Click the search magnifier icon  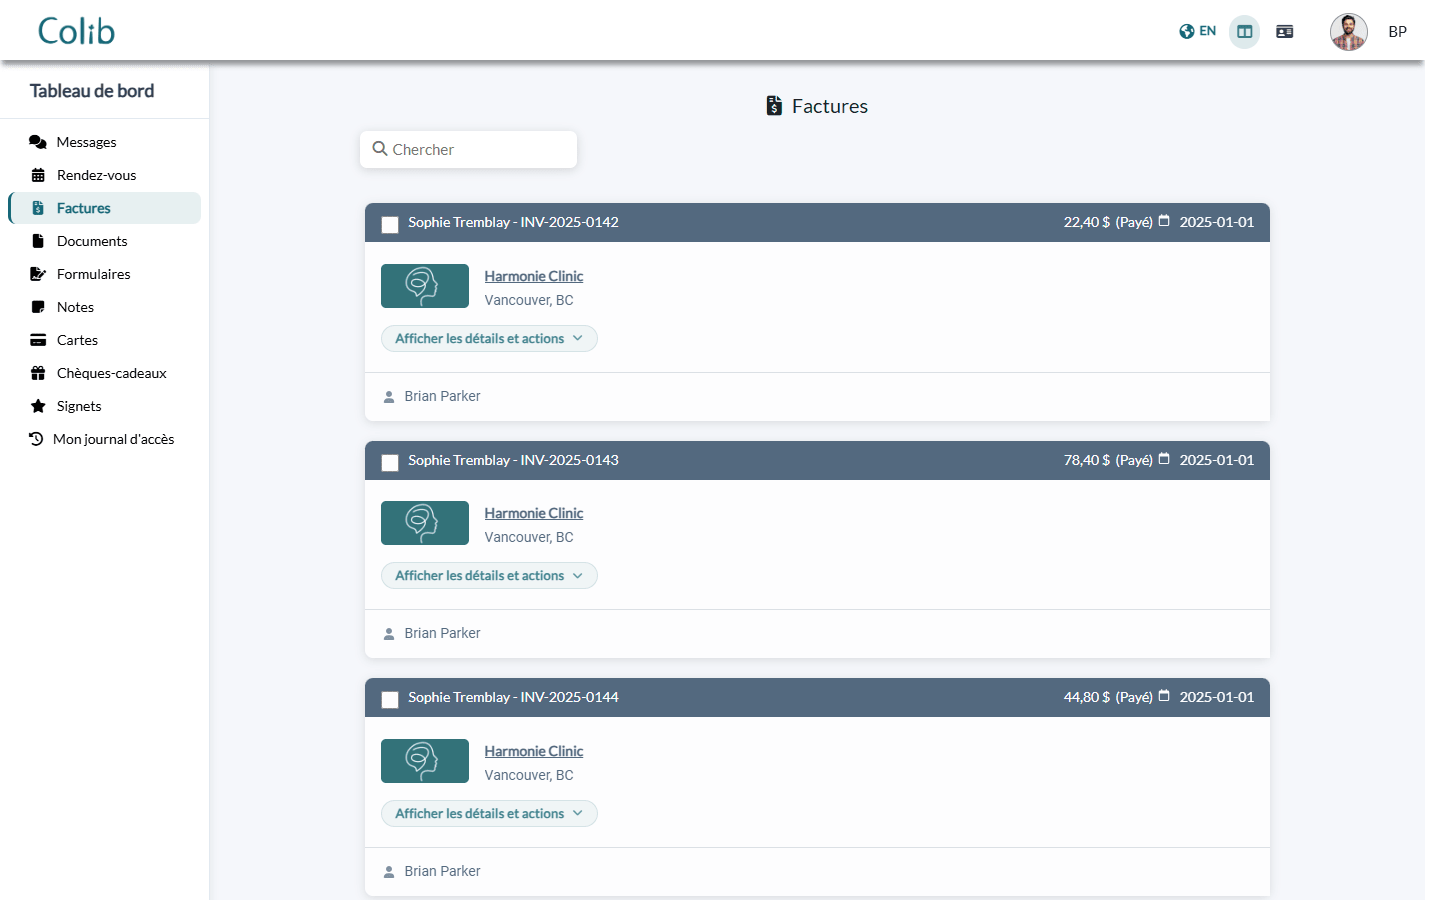click(x=380, y=149)
